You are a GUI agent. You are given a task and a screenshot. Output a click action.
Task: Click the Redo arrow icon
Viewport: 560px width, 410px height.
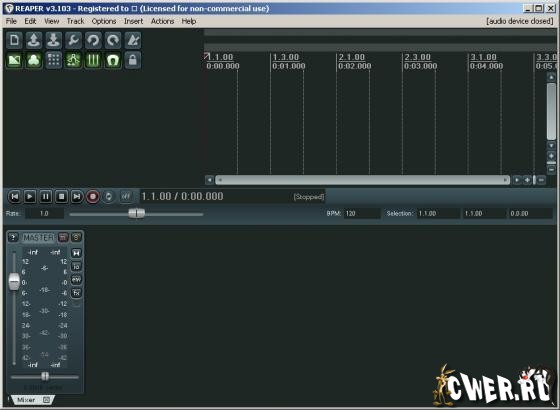[113, 40]
